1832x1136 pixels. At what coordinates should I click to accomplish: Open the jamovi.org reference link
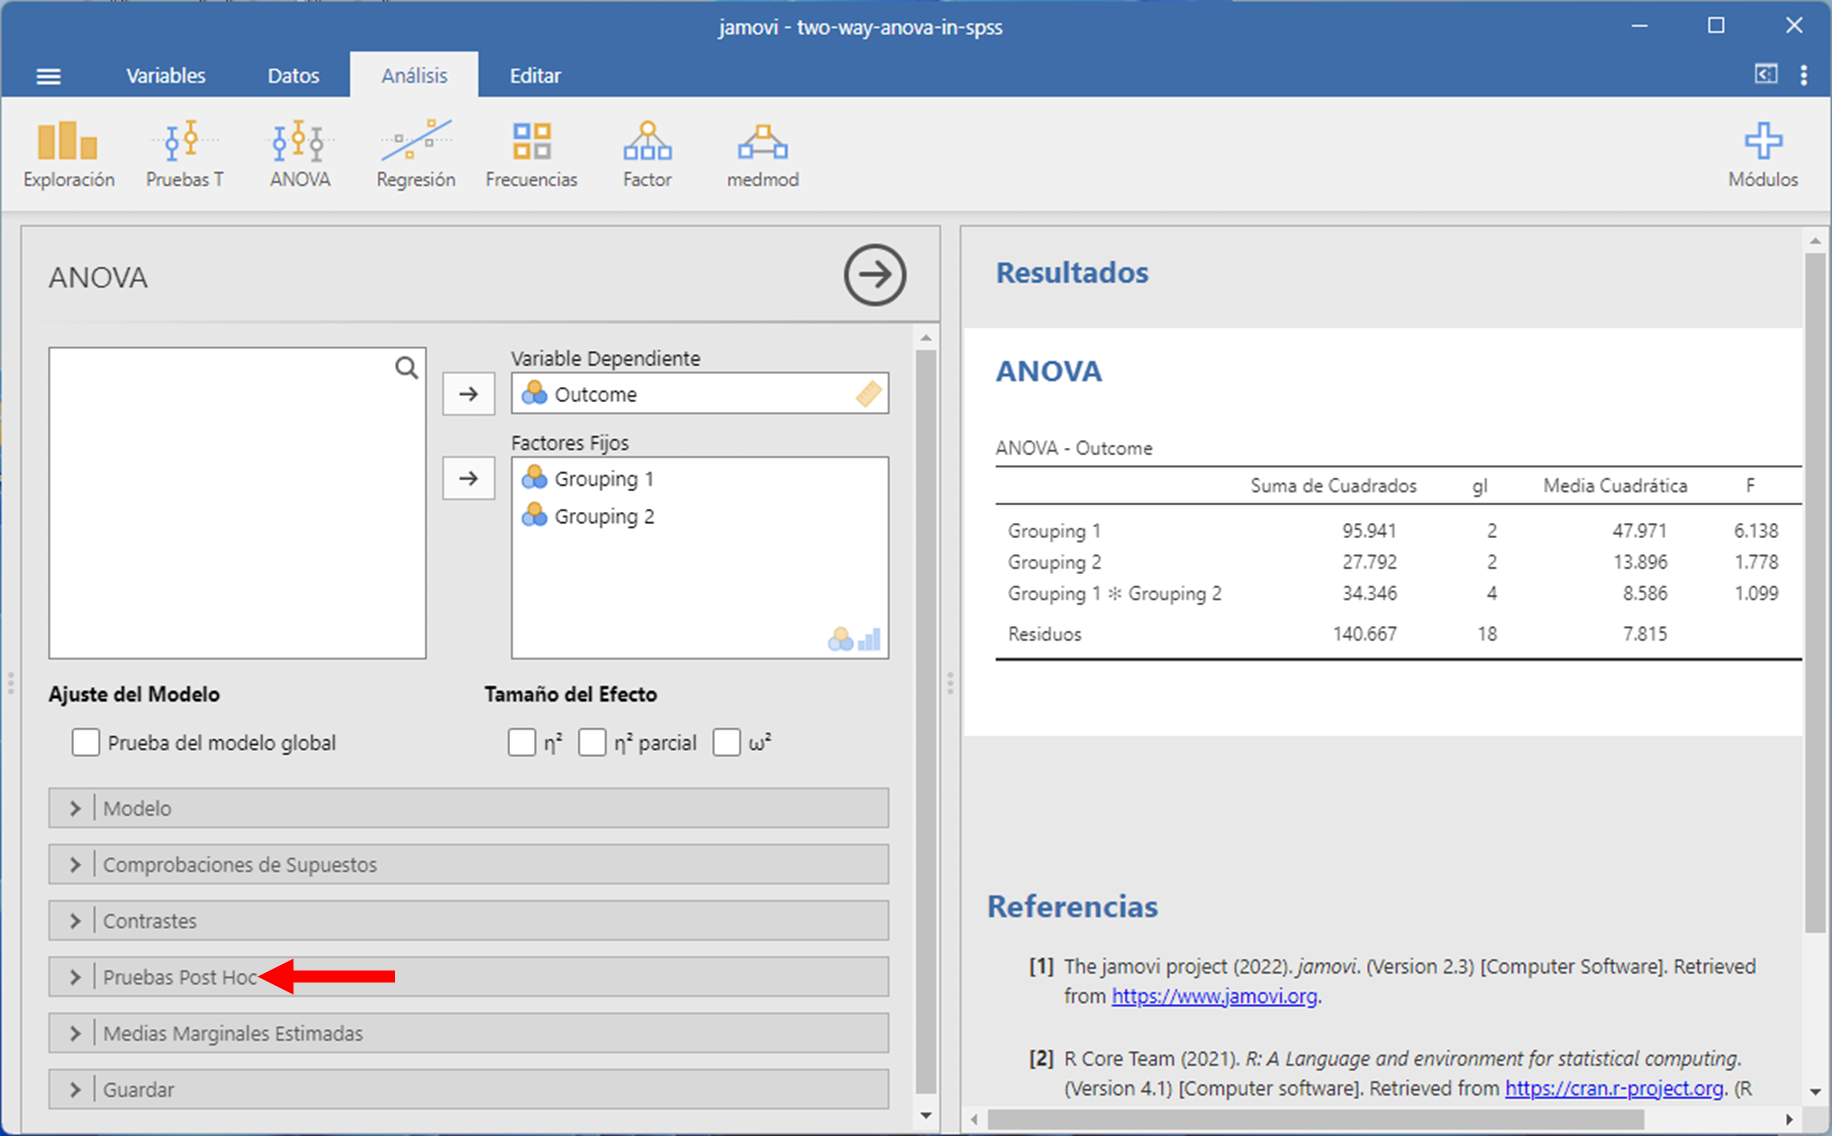click(x=1214, y=997)
